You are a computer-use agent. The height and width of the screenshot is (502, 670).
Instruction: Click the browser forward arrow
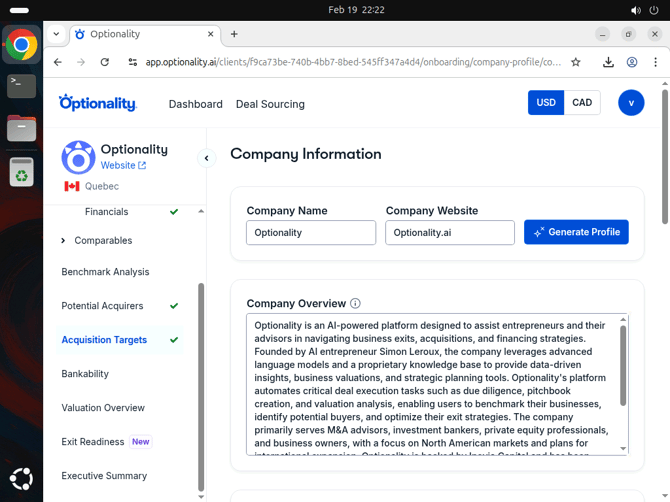[x=81, y=62]
